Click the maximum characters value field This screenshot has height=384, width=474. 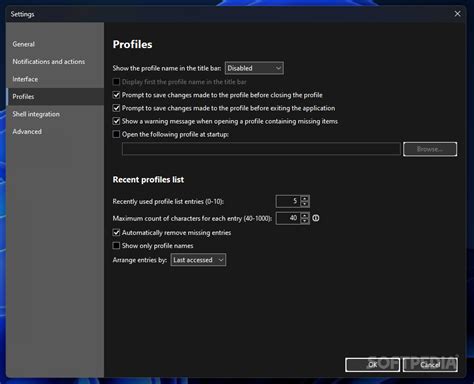pos(288,218)
